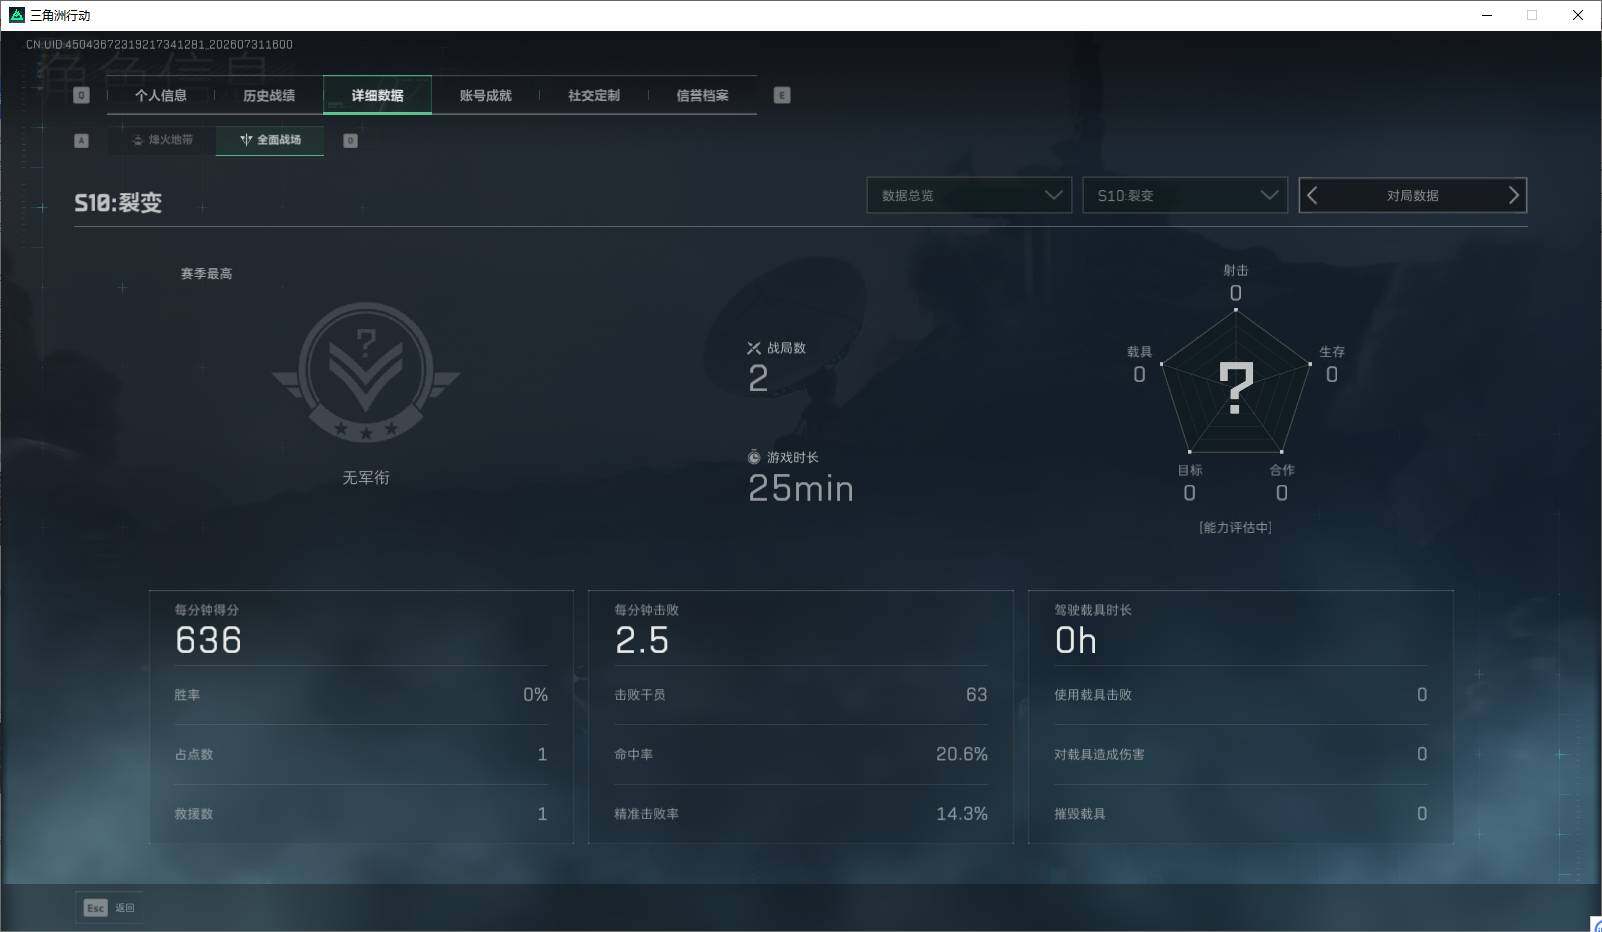Select the 全面战场 mode sub-tab
Image resolution: width=1602 pixels, height=932 pixels.
(x=270, y=140)
